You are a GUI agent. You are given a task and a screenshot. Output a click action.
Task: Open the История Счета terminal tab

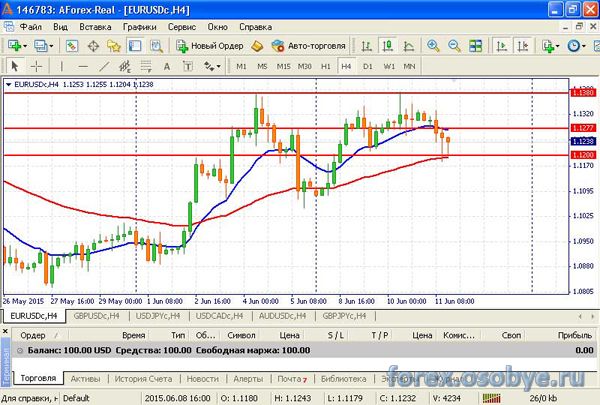tap(143, 379)
